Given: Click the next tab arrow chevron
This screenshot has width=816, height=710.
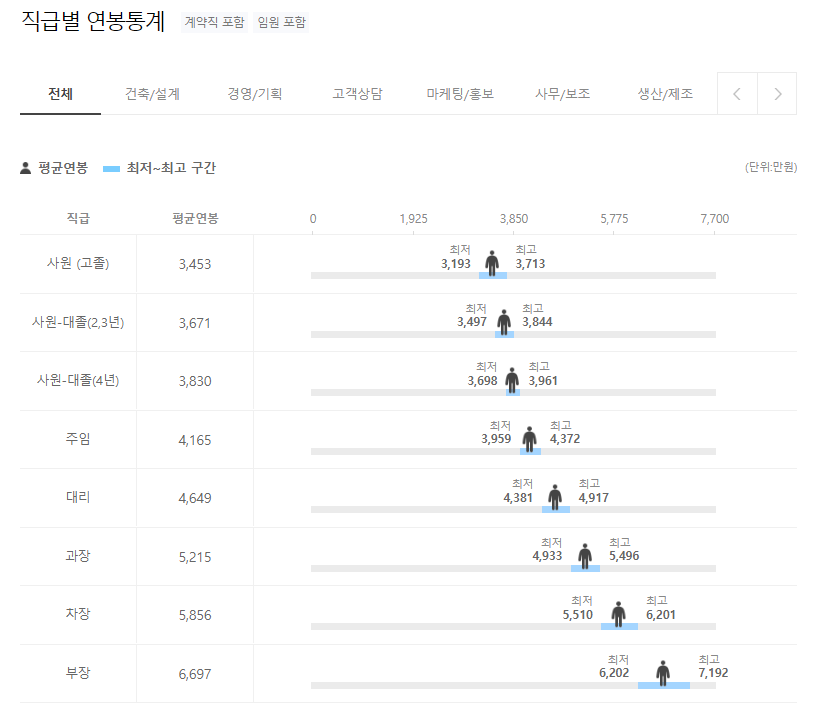Looking at the screenshot, I should (777, 94).
